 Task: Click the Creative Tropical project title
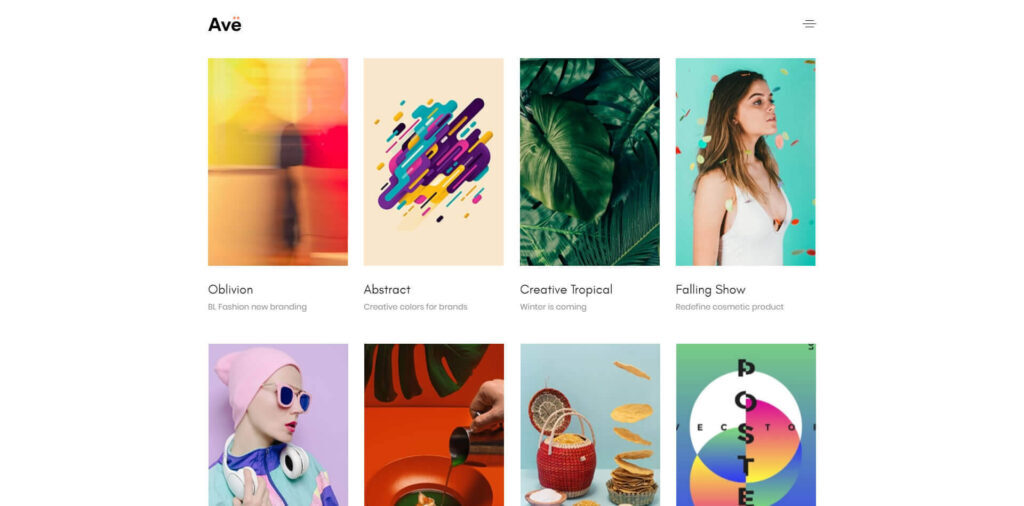pyautogui.click(x=566, y=289)
